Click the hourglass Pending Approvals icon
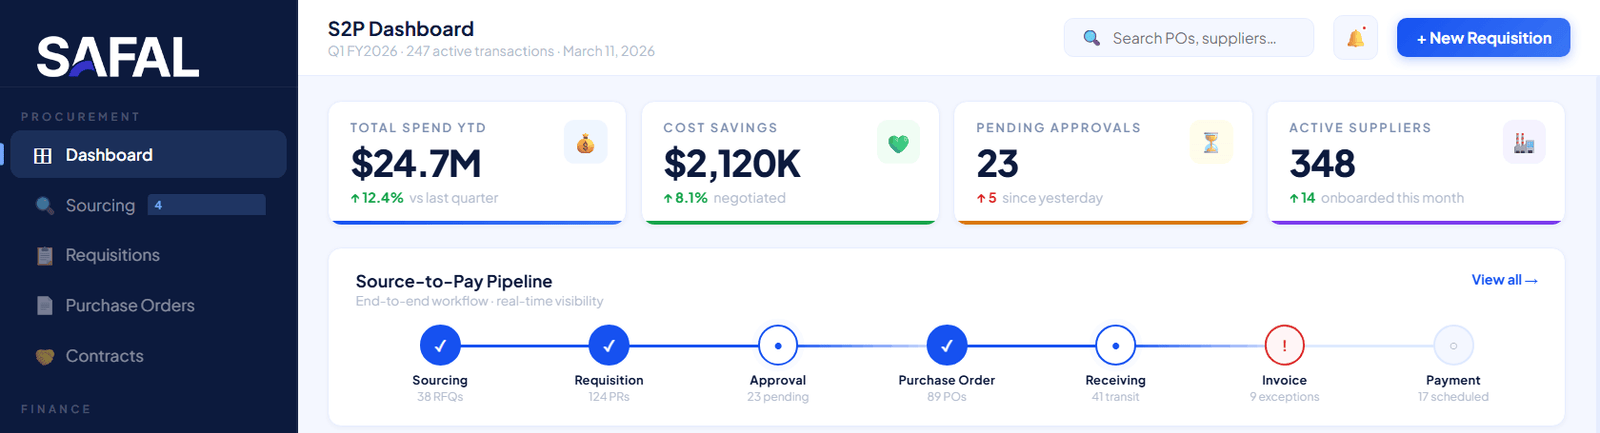 click(1211, 143)
